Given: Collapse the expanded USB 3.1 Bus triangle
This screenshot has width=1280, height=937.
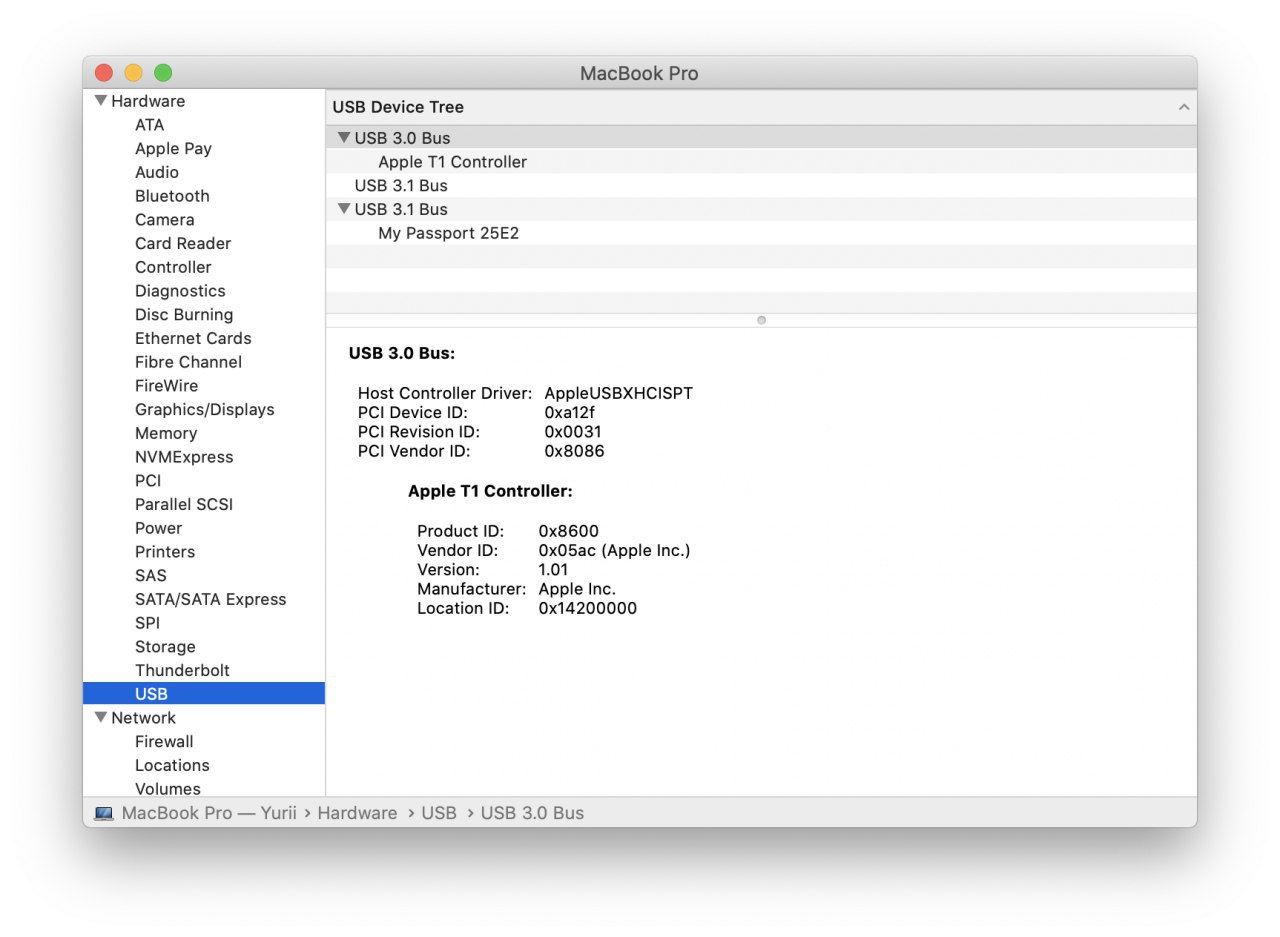Looking at the screenshot, I should click(x=344, y=209).
